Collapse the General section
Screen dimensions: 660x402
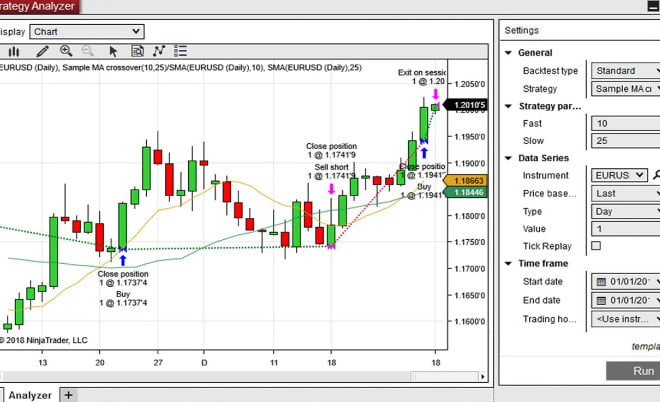point(508,53)
